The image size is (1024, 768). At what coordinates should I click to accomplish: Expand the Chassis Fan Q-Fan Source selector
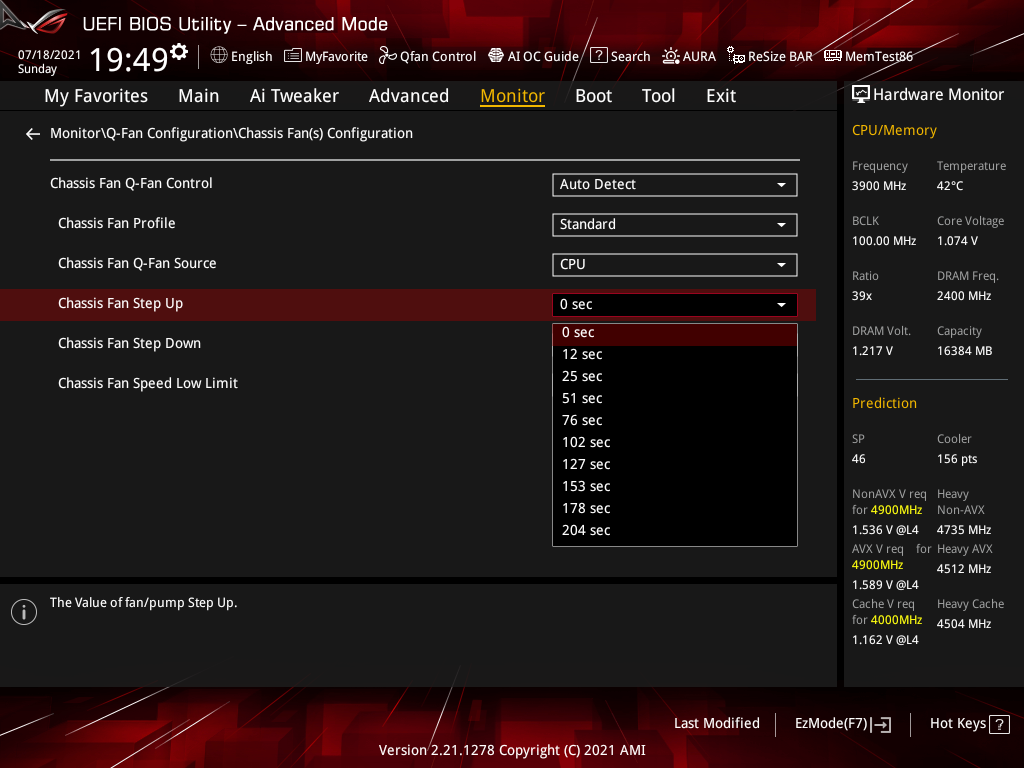[x=674, y=264]
